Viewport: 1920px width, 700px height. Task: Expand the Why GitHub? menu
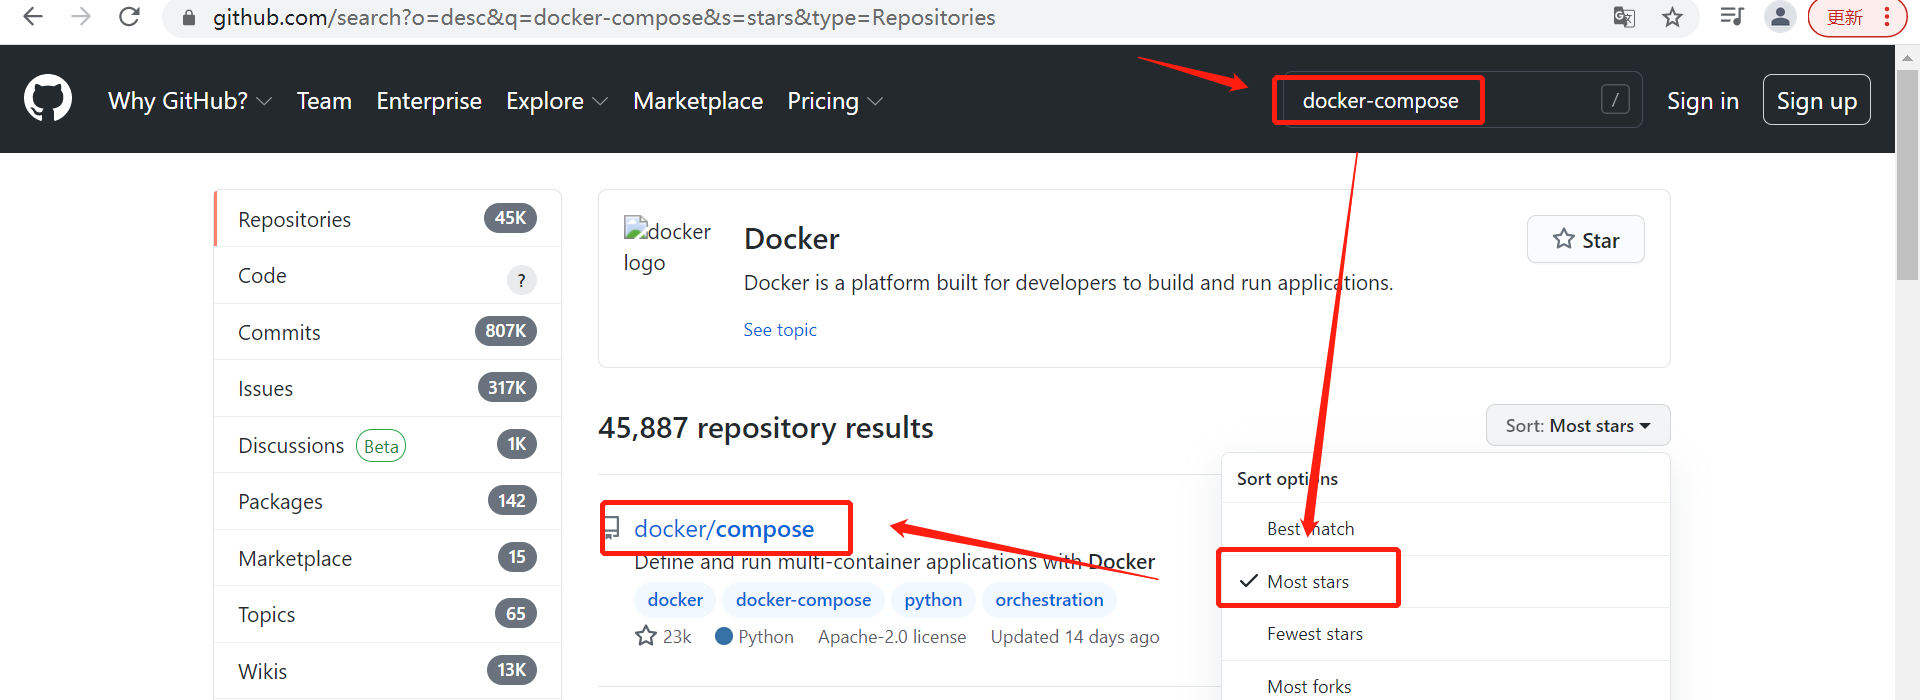[190, 101]
